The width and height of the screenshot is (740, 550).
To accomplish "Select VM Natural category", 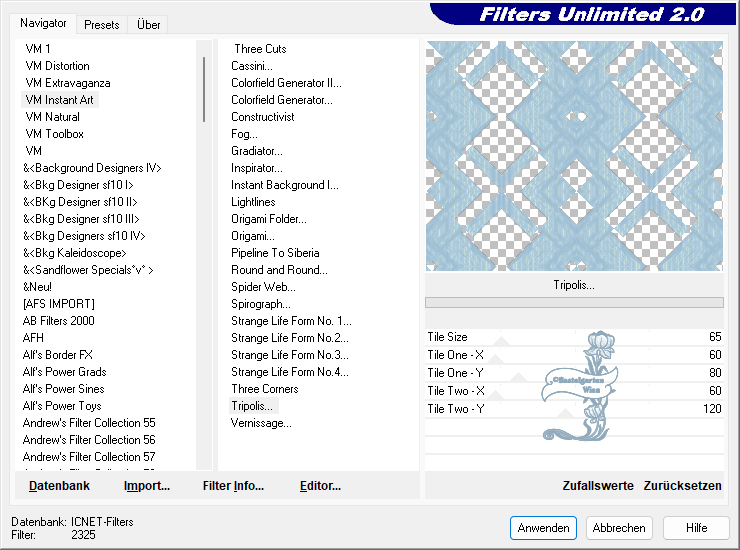I will [52, 117].
